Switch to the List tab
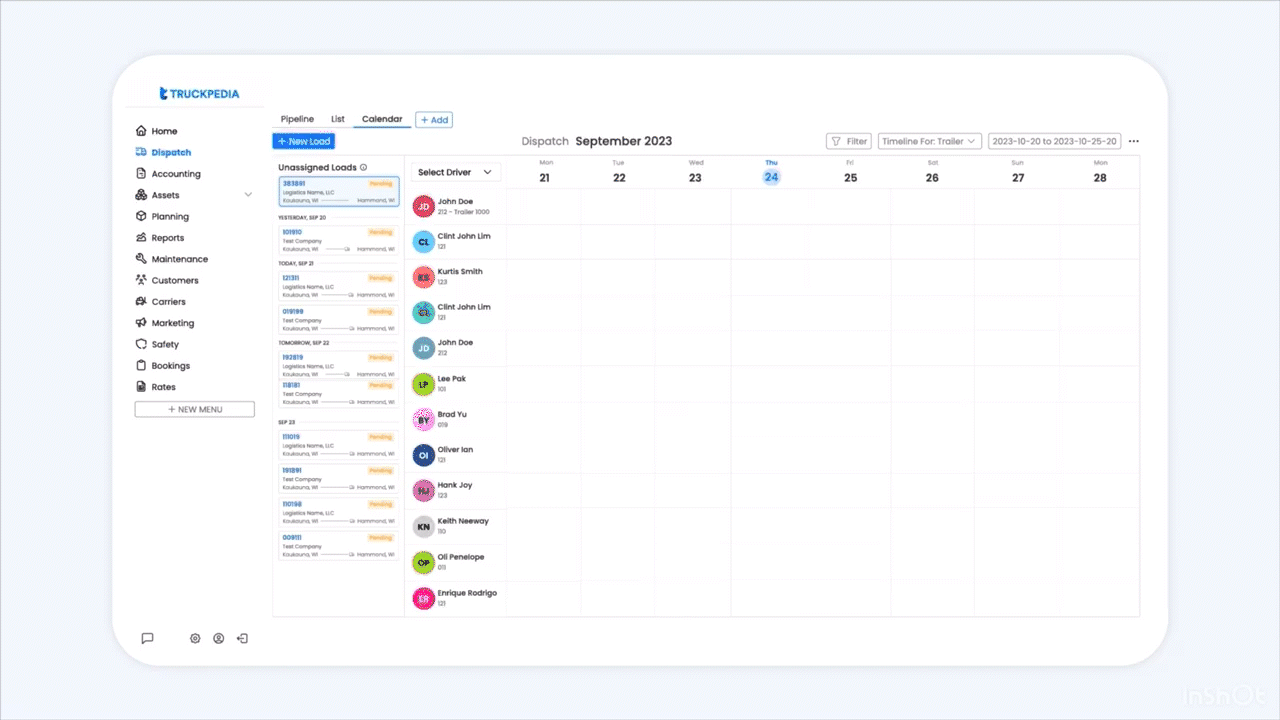The width and height of the screenshot is (1280, 720). point(338,119)
